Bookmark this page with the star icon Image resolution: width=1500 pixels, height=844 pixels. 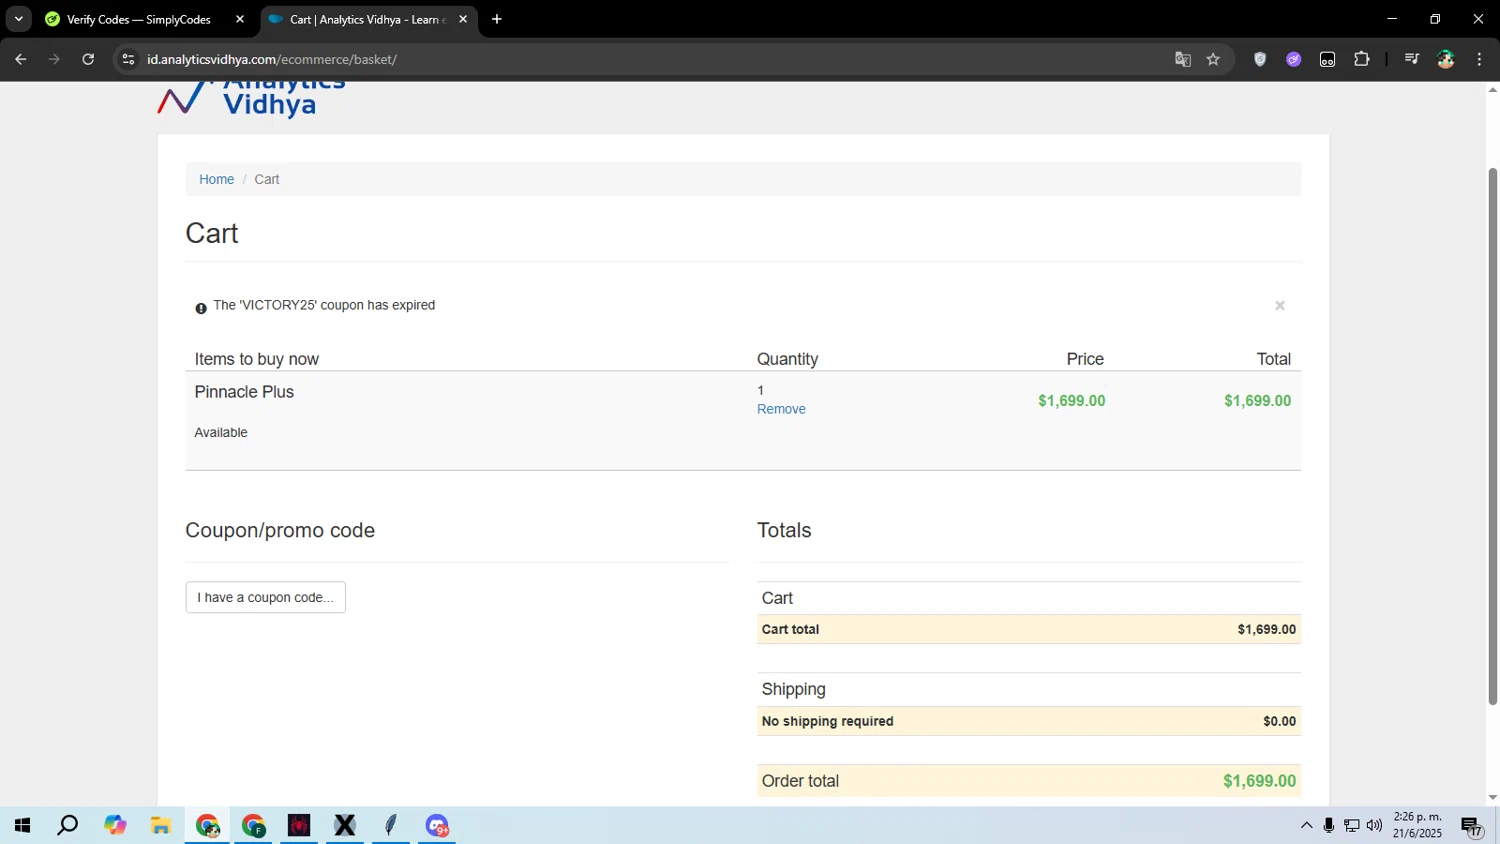click(x=1213, y=59)
